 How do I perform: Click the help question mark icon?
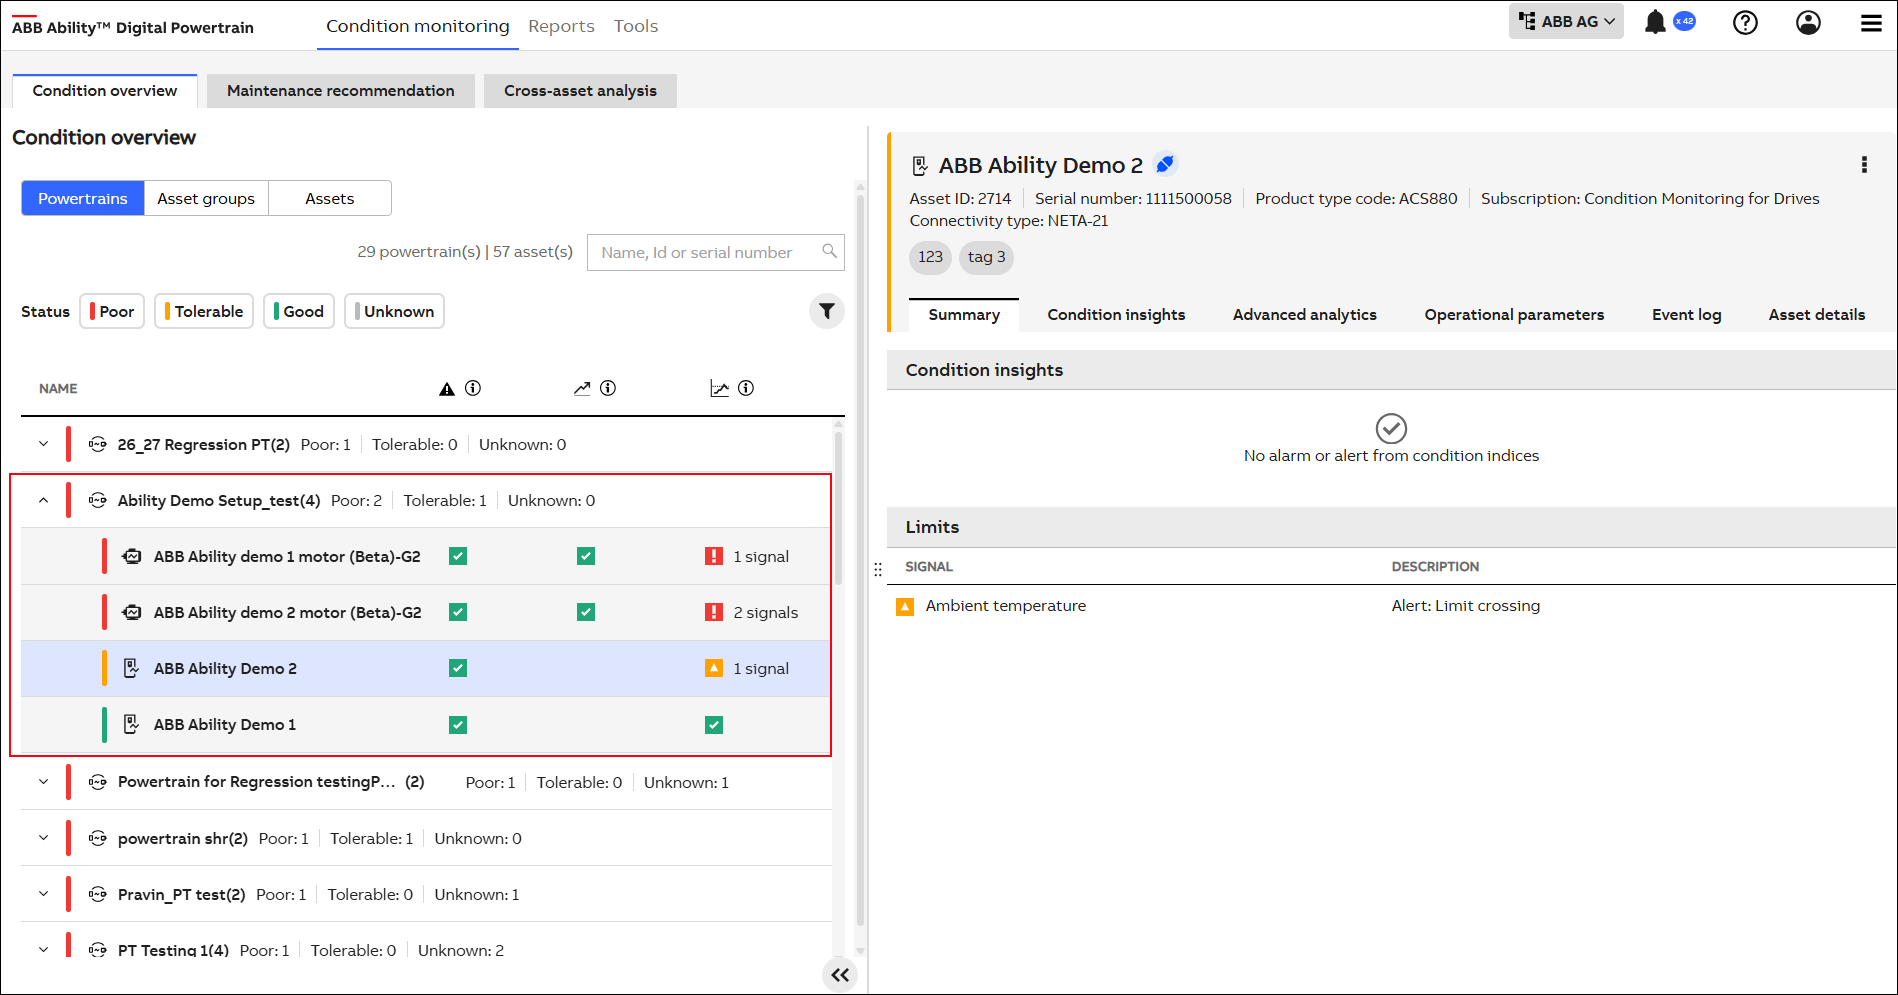pos(1745,22)
